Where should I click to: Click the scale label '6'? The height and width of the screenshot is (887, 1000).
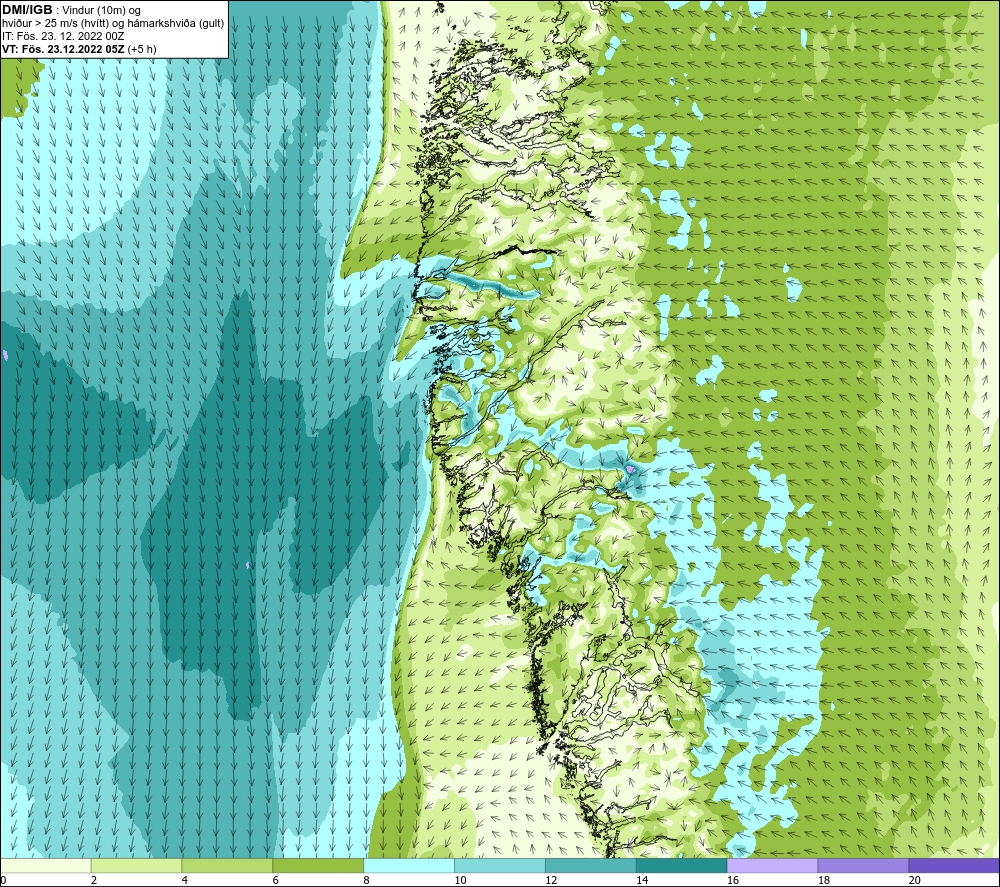[276, 881]
